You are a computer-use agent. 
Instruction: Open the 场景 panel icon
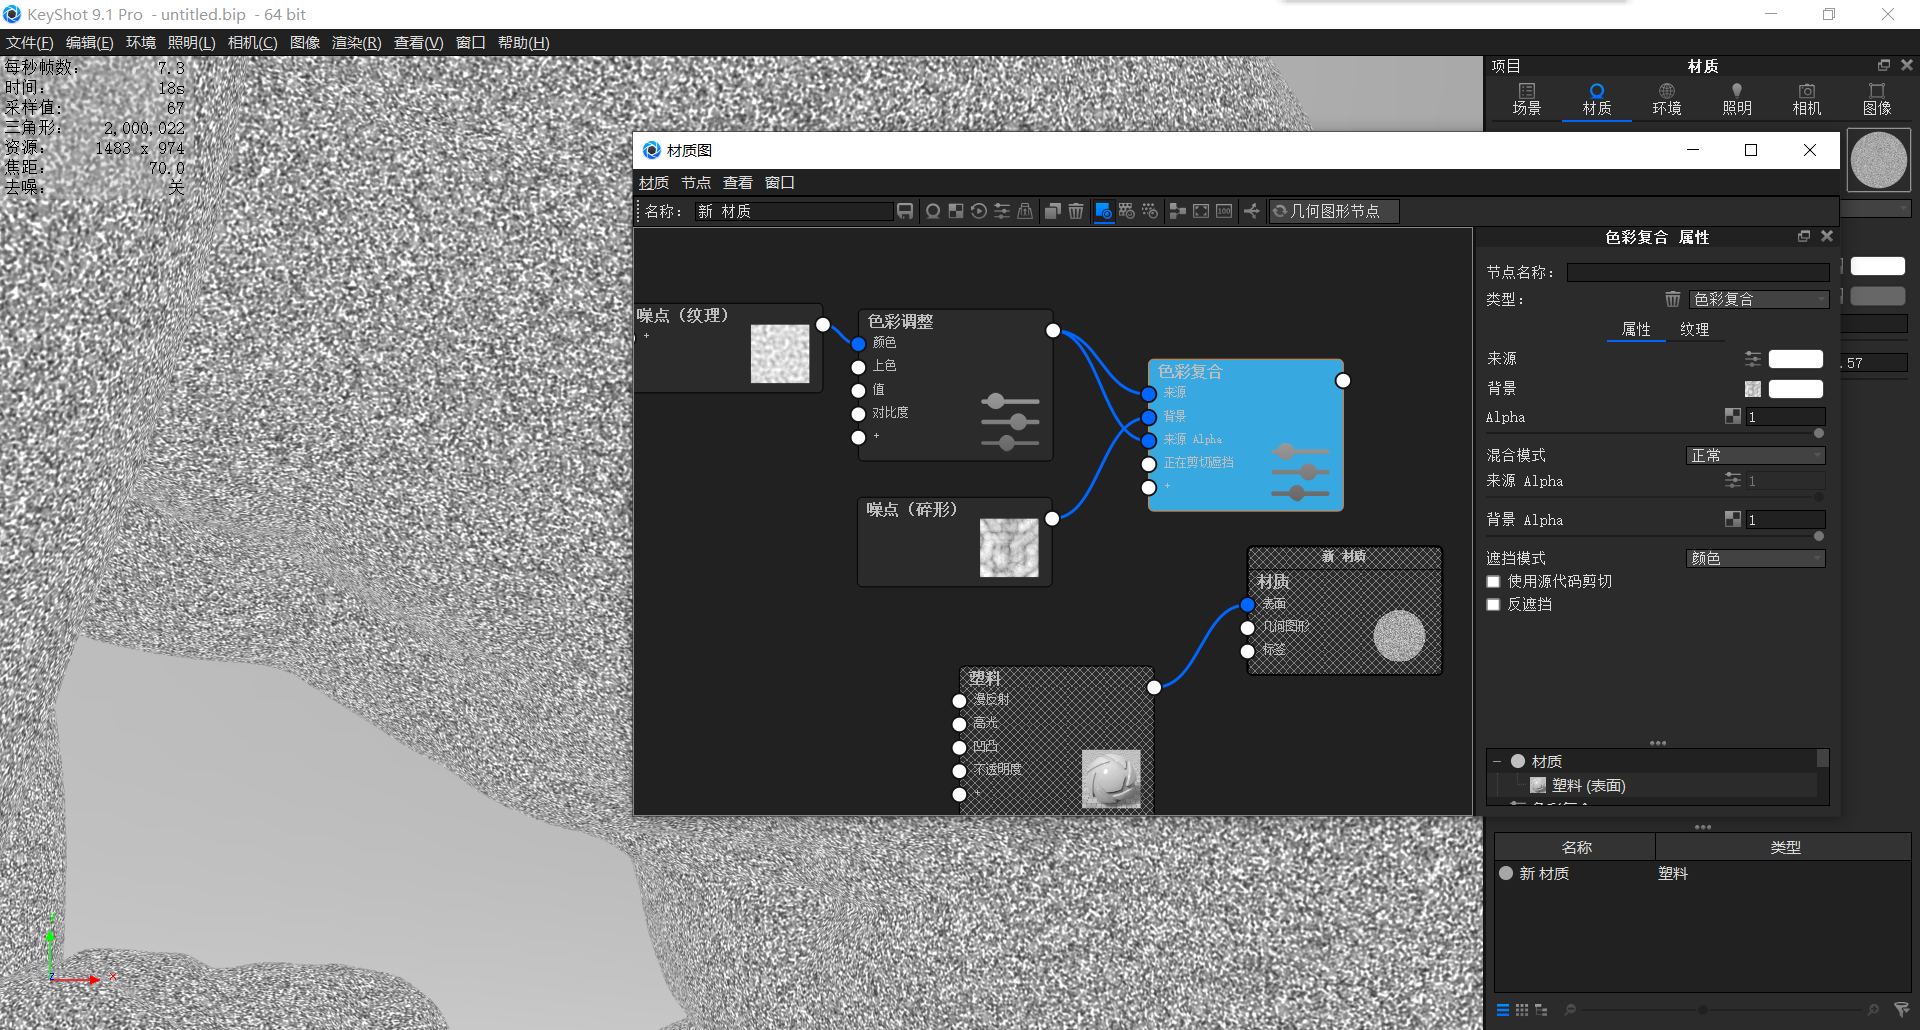[x=1527, y=97]
